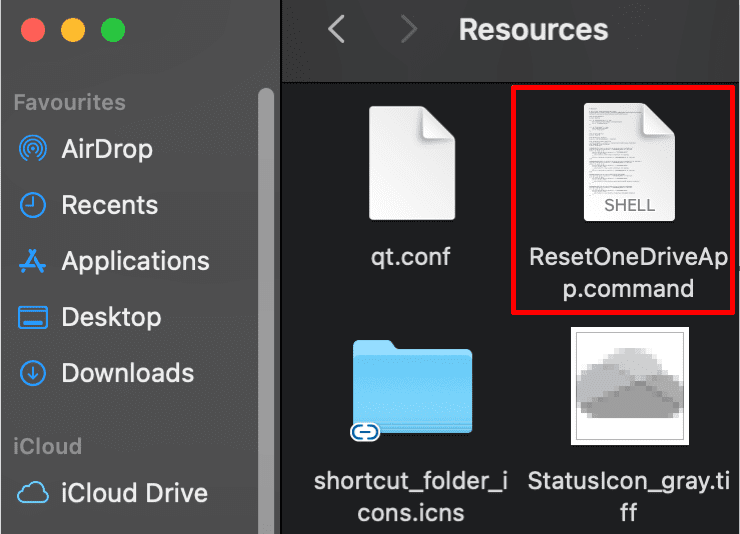740x534 pixels.
Task: Click the Desktop sidebar icon
Action: click(33, 318)
